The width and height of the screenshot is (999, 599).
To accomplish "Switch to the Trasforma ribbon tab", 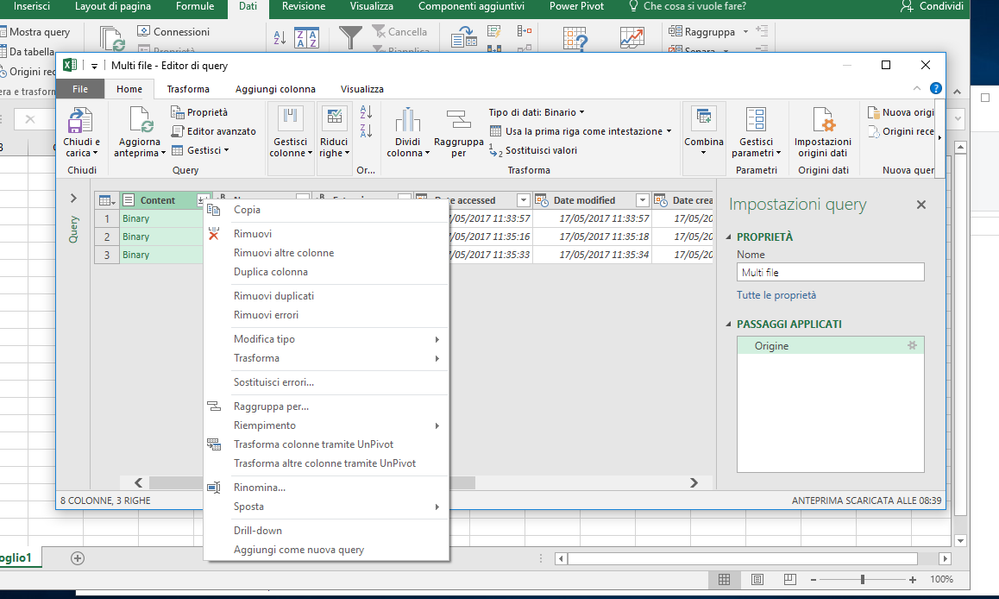I will [188, 89].
